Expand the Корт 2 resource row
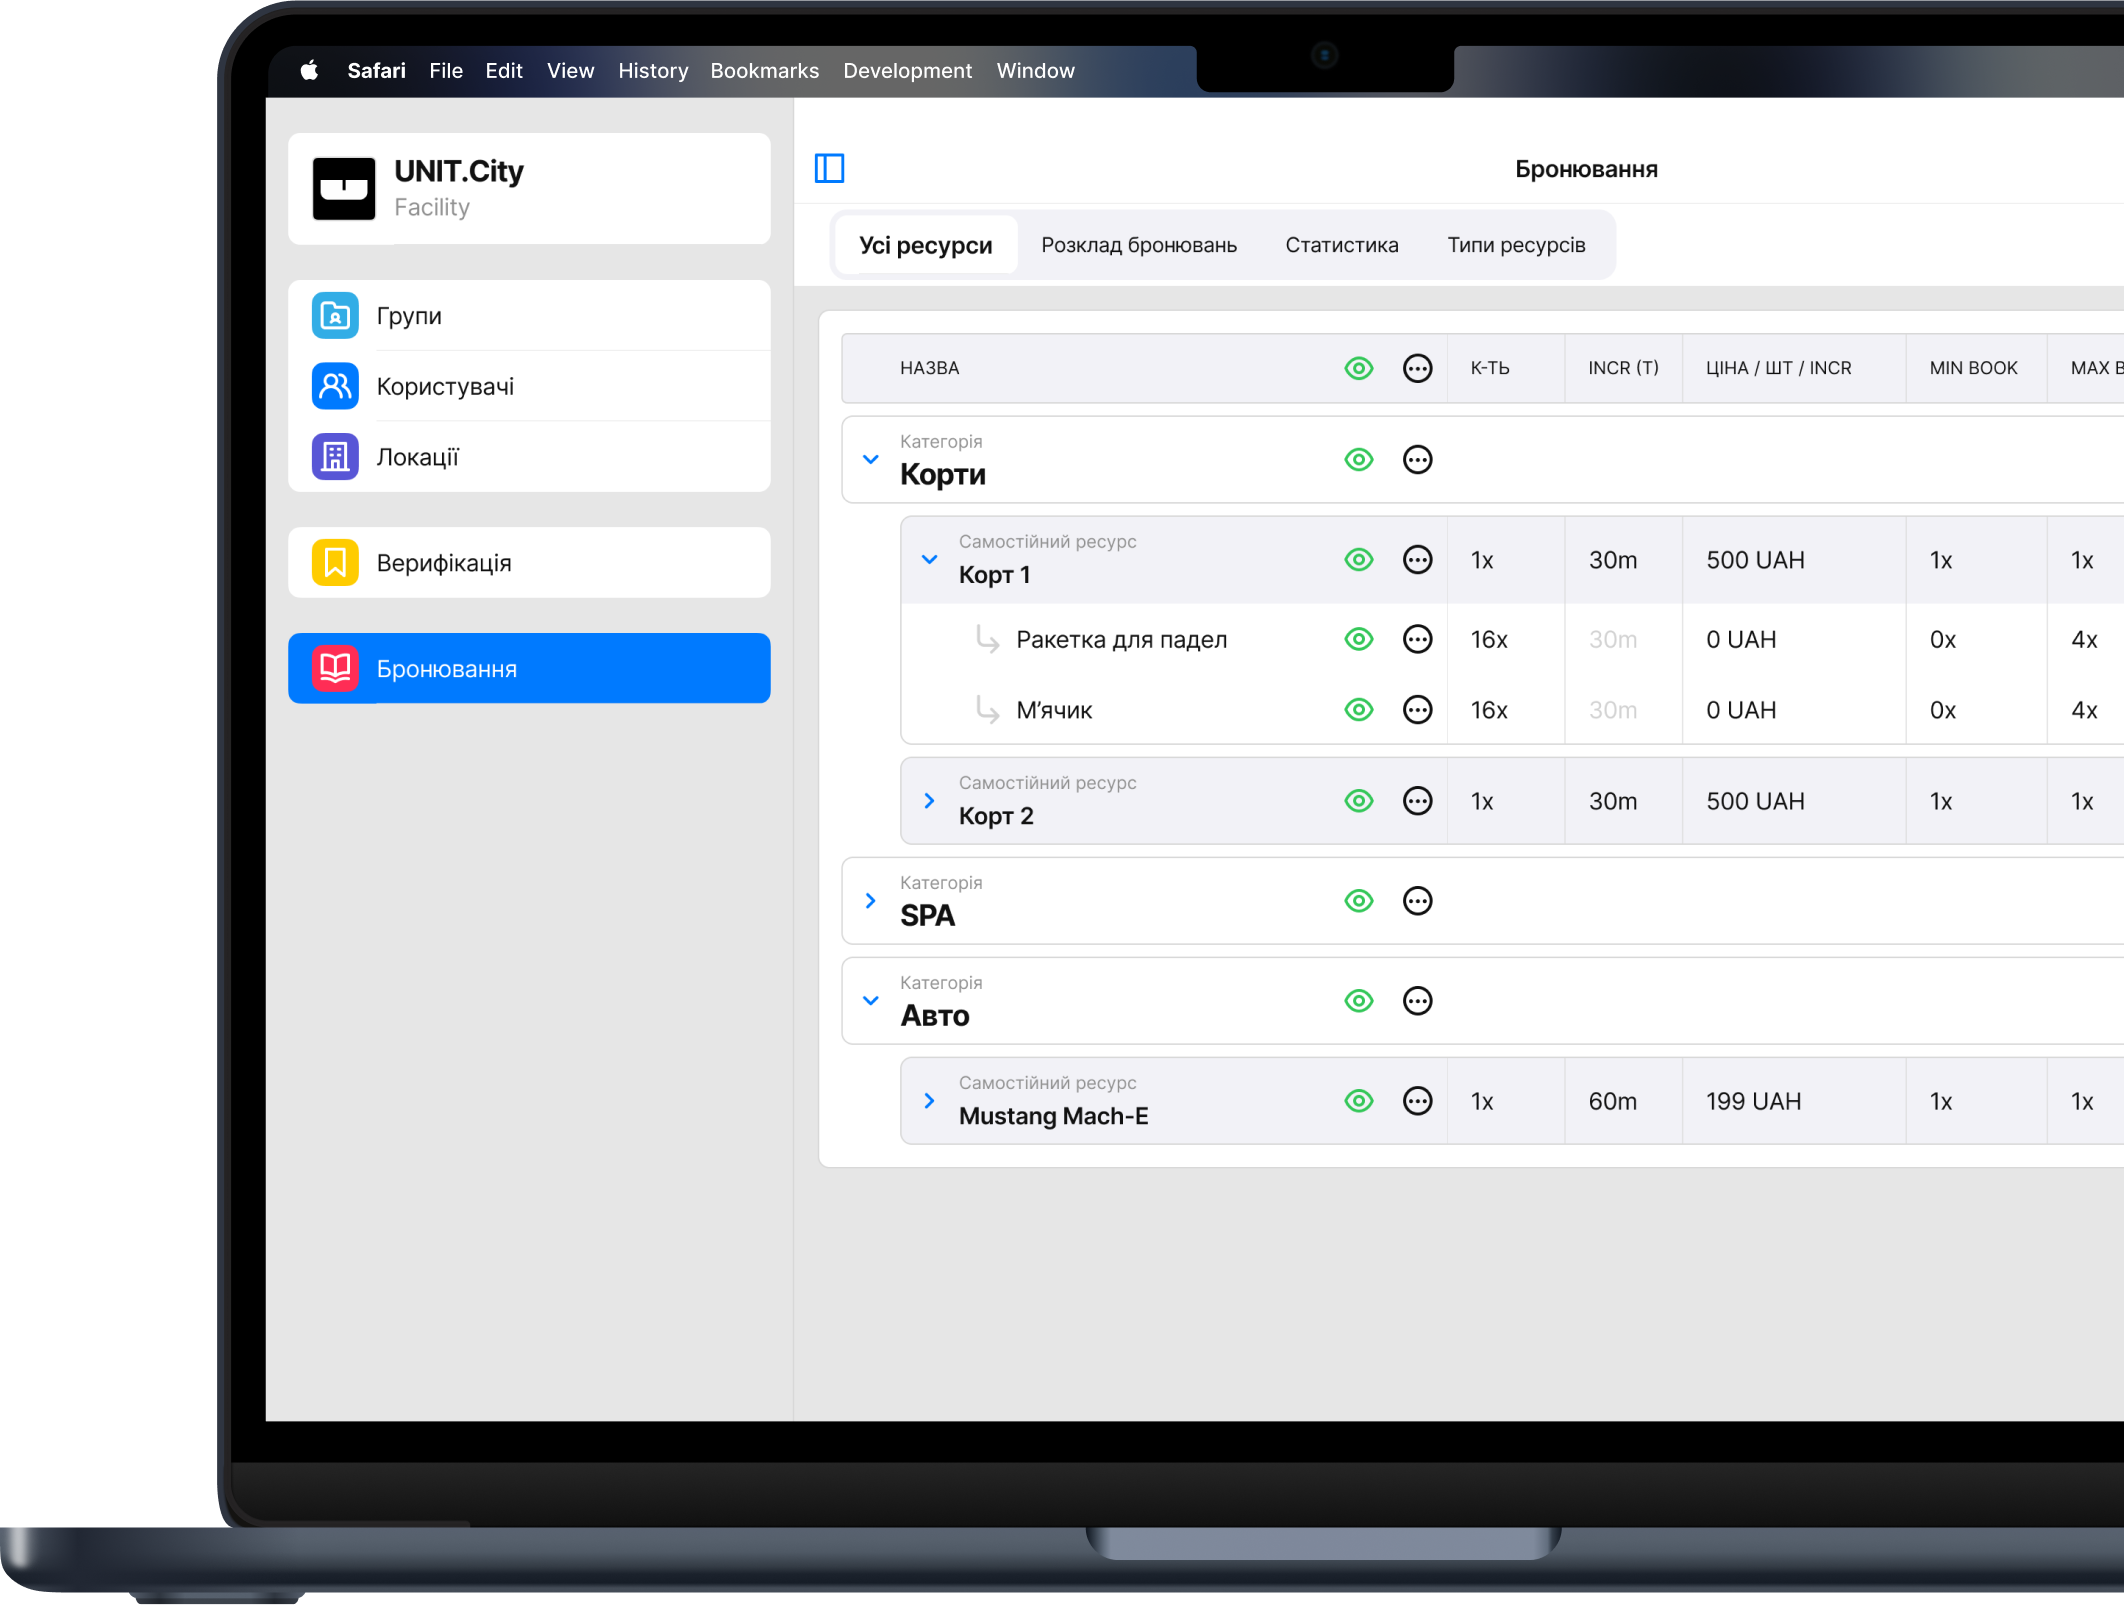This screenshot has height=1606, width=2124. (x=929, y=801)
